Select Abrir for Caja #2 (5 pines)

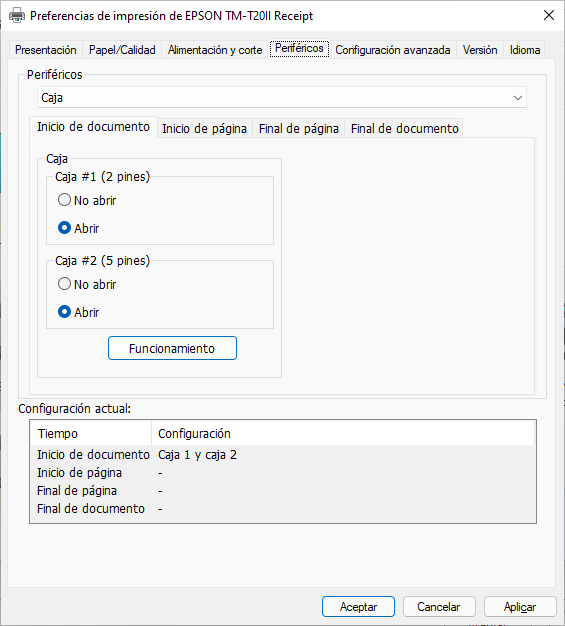[79, 312]
